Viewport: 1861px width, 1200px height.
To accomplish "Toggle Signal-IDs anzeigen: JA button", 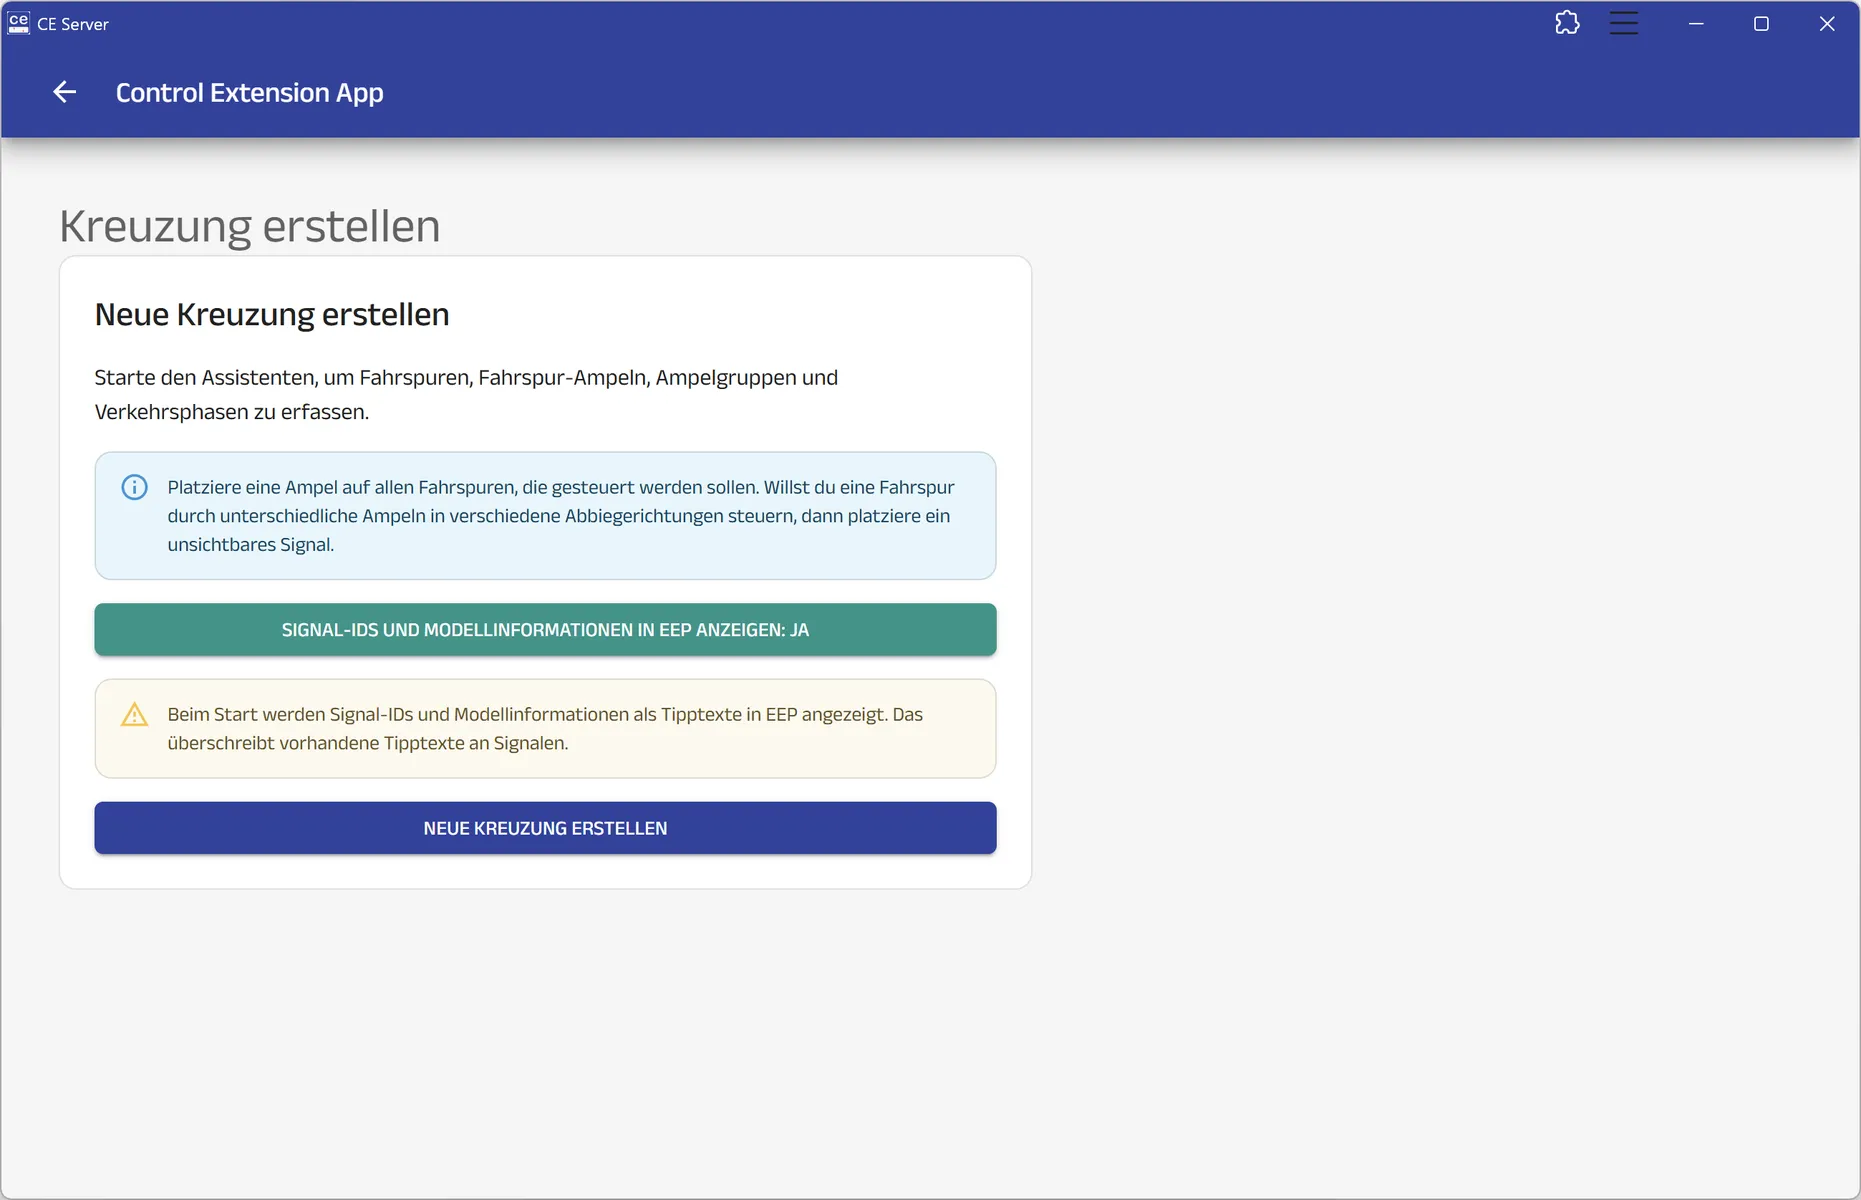I will [x=545, y=629].
